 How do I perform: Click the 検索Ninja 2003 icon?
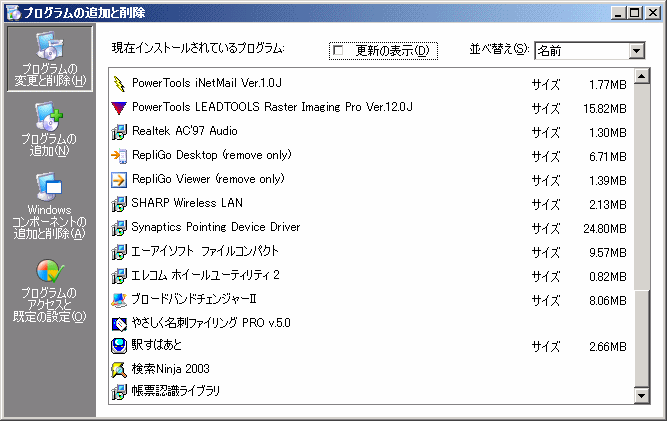click(x=119, y=370)
